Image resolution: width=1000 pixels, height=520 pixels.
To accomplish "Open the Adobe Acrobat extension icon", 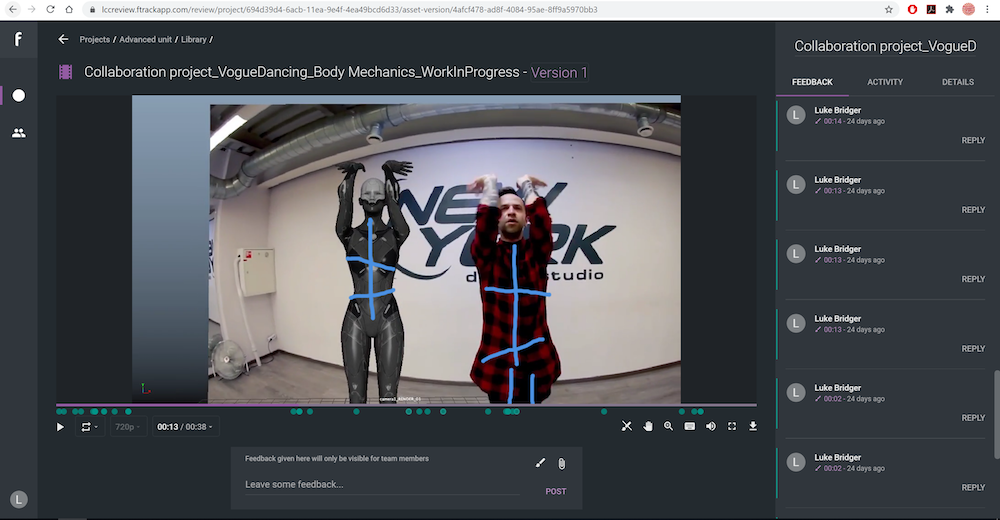I will (x=931, y=10).
